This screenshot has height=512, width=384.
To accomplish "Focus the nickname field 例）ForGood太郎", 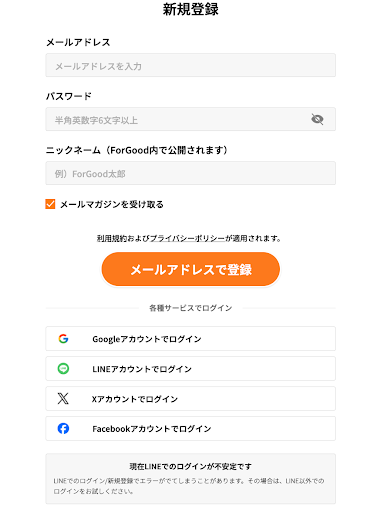I will [x=190, y=173].
